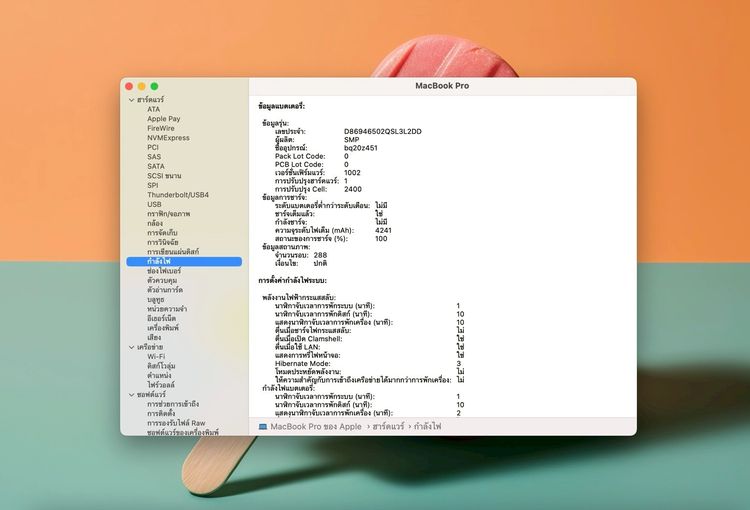The image size is (750, 510).
Task: Click "MacBook Pro ของ Apple" in path bar
Action: pos(316,426)
